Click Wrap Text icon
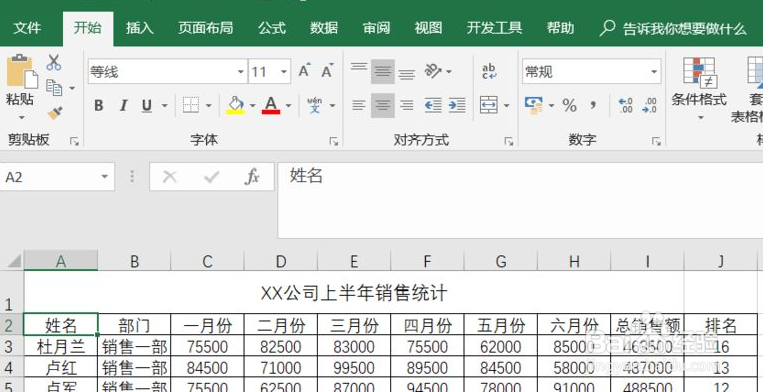The width and height of the screenshot is (763, 392). coord(489,71)
